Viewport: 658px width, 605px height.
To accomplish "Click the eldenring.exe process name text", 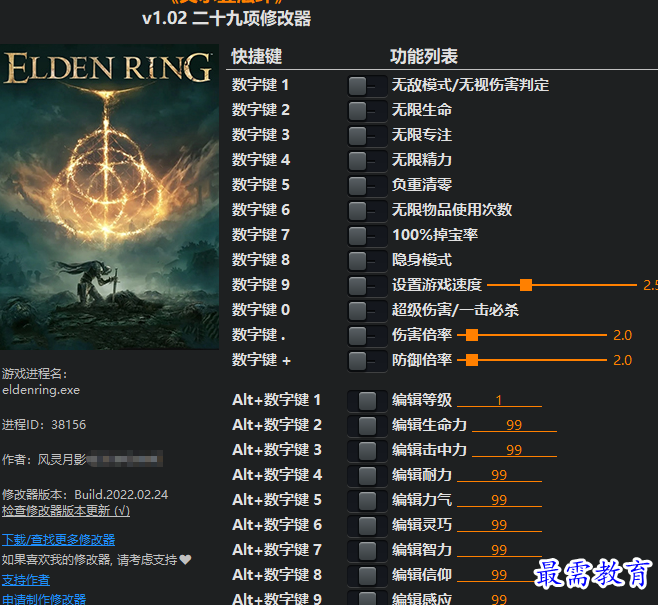I will coord(41,390).
